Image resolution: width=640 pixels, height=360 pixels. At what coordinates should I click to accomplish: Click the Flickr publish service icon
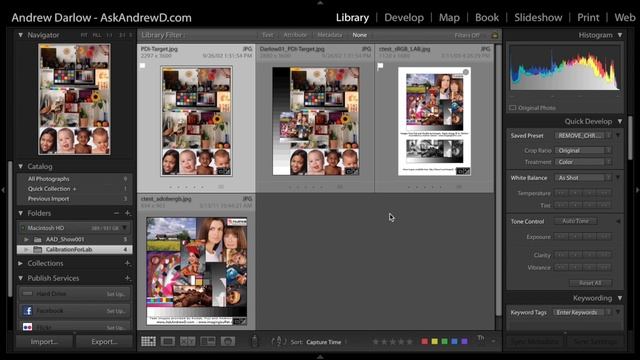click(28, 327)
